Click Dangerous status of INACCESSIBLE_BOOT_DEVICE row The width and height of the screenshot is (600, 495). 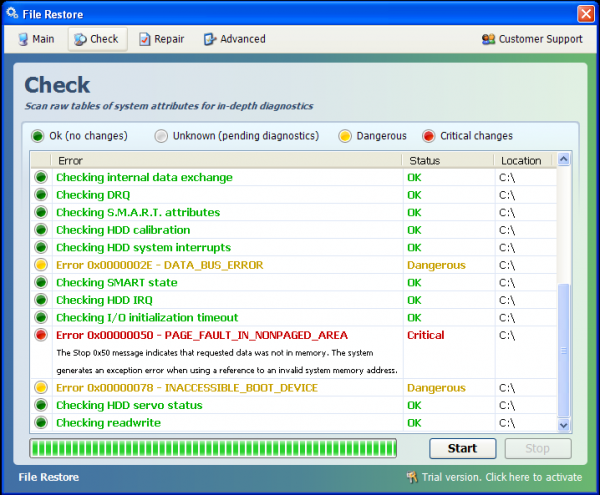click(436, 388)
